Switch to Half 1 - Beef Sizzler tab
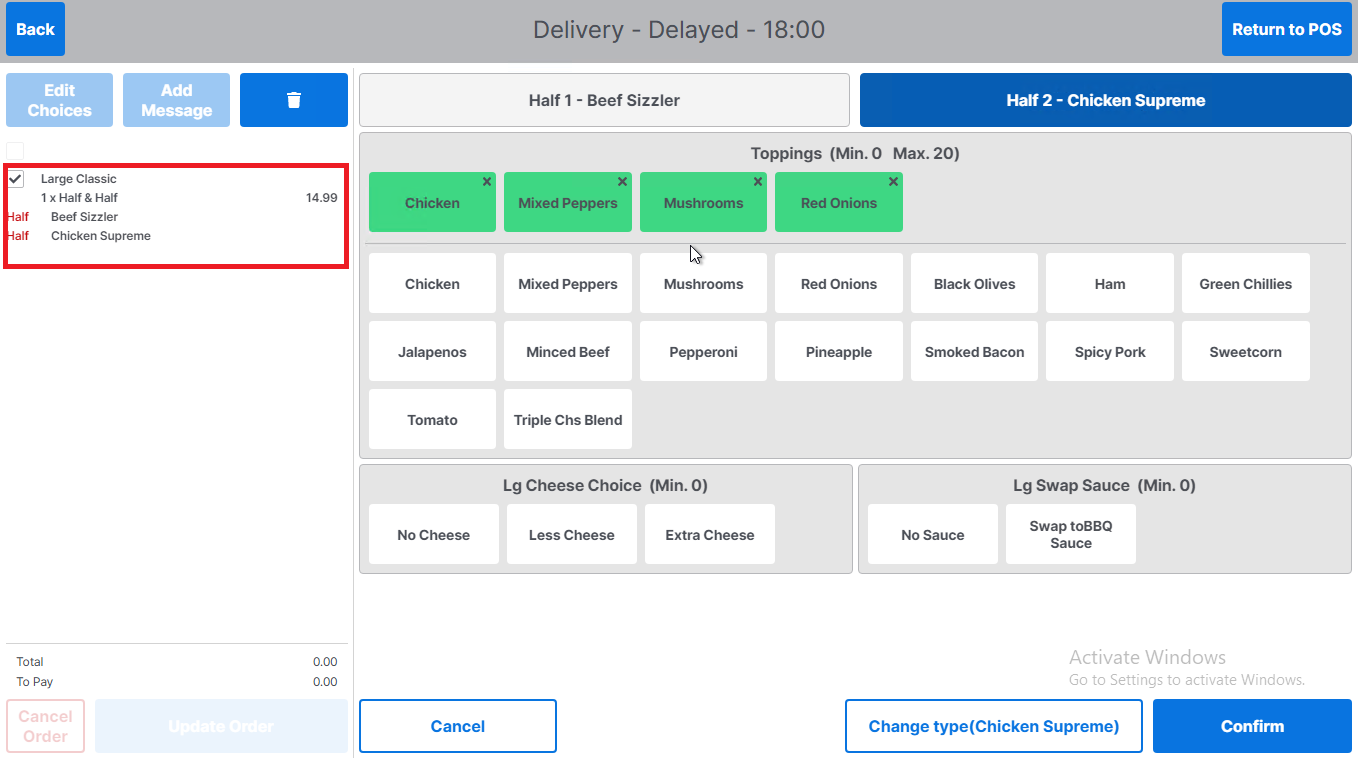 tap(604, 100)
